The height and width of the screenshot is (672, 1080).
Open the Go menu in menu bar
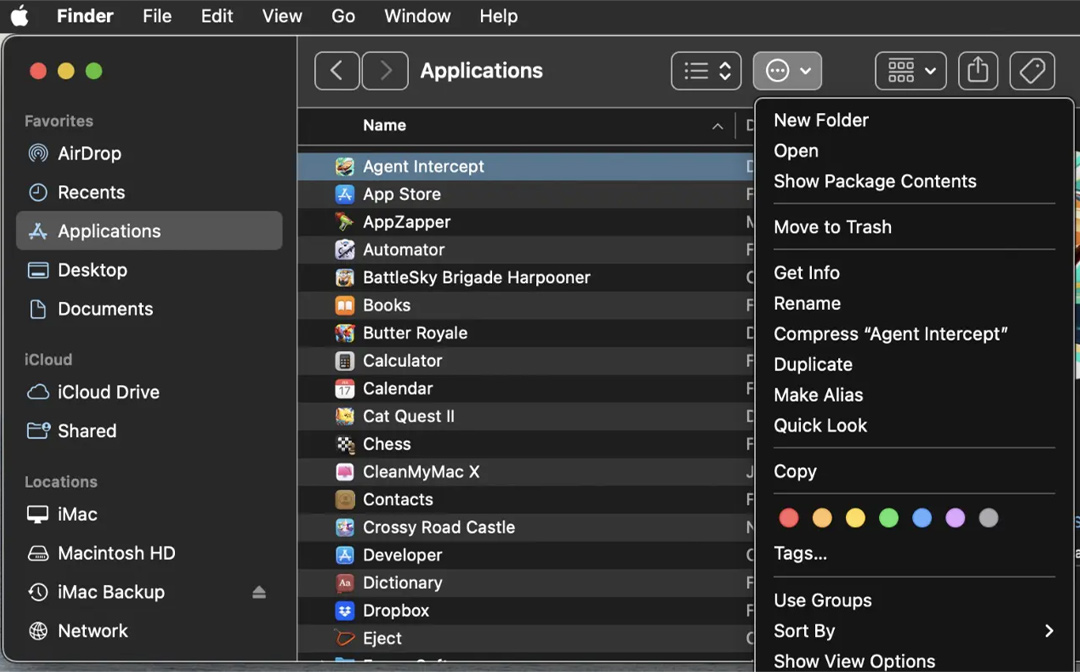coord(343,16)
